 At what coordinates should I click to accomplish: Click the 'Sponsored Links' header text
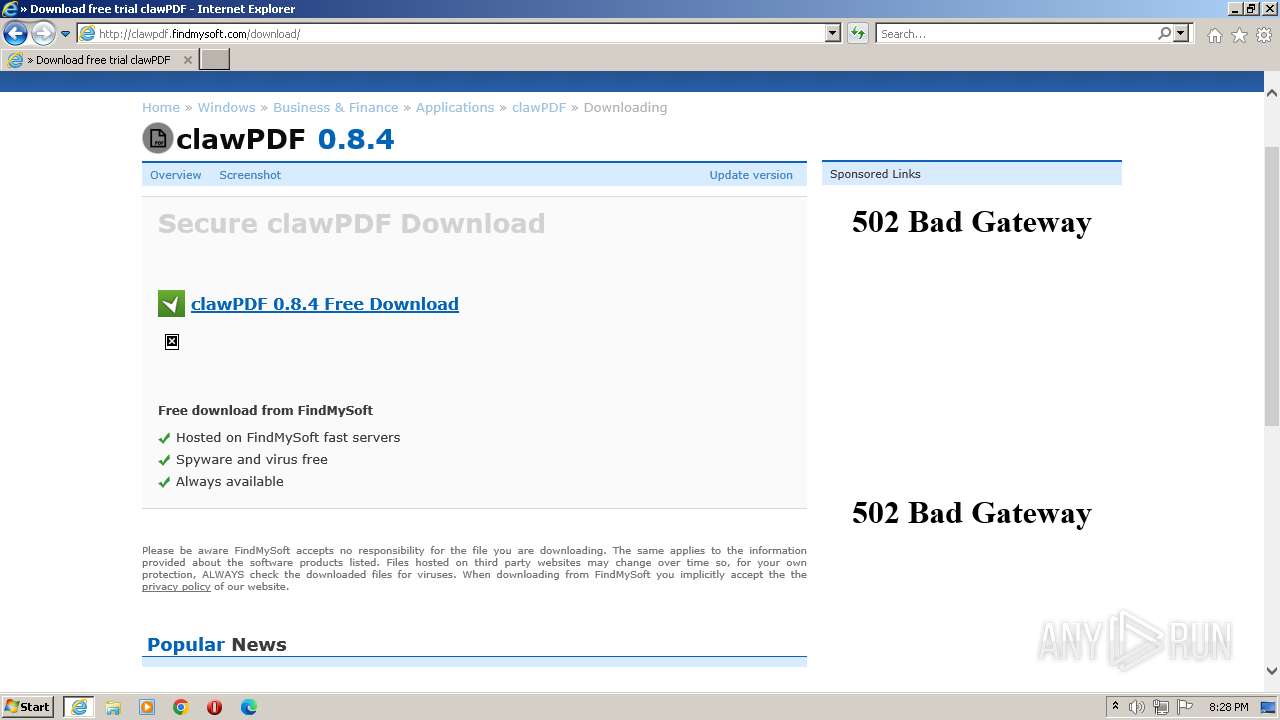coord(875,174)
